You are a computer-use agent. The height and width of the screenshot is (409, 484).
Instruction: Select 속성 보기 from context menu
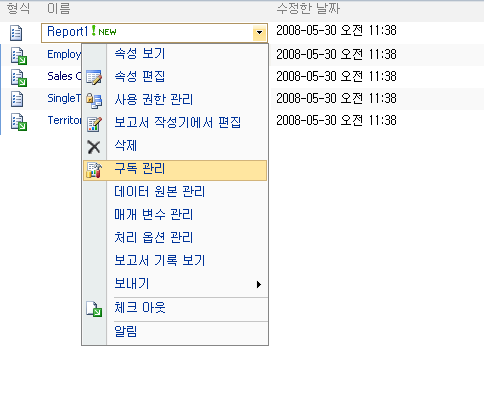click(x=175, y=54)
